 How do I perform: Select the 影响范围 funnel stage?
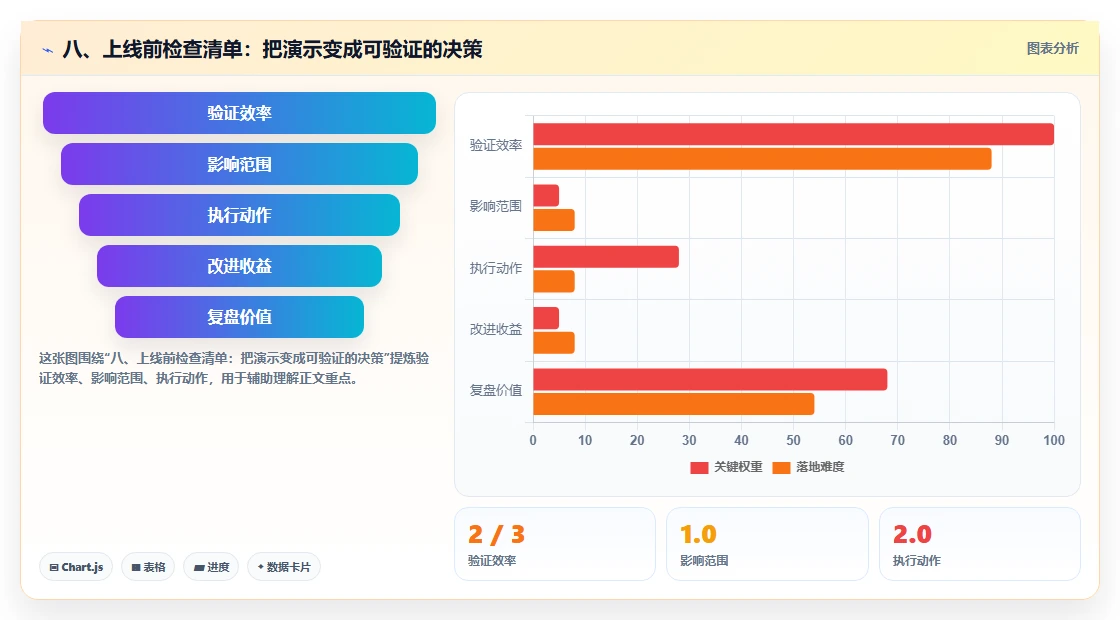click(239, 164)
